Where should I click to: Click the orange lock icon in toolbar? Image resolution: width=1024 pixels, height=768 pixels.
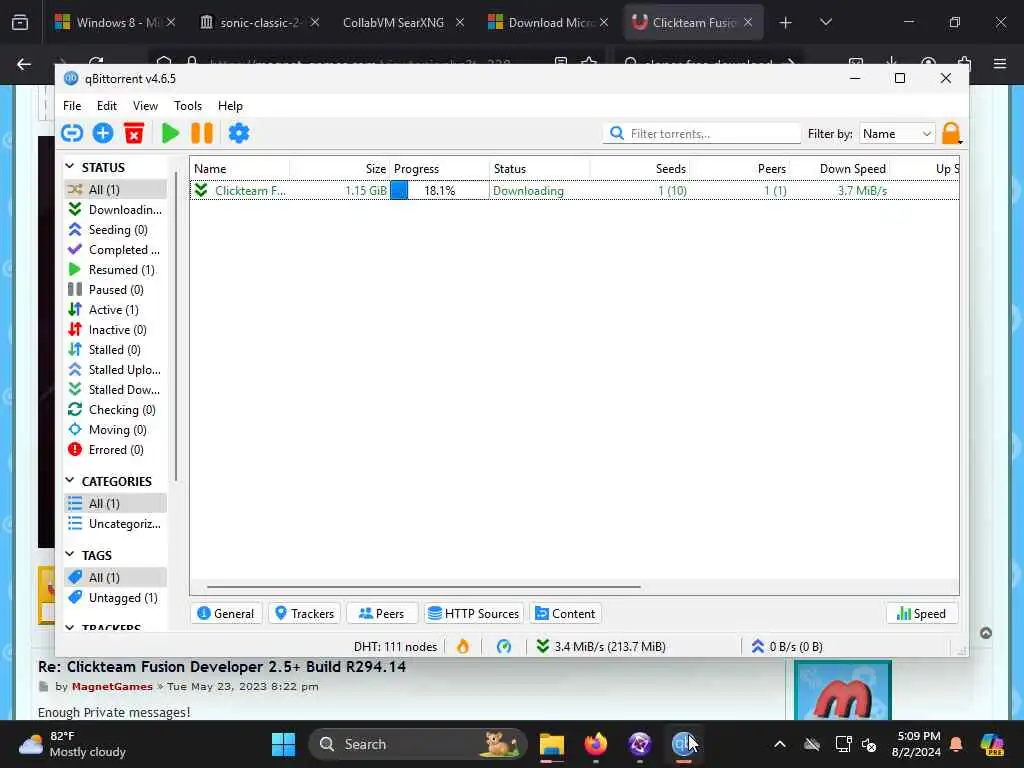[952, 133]
